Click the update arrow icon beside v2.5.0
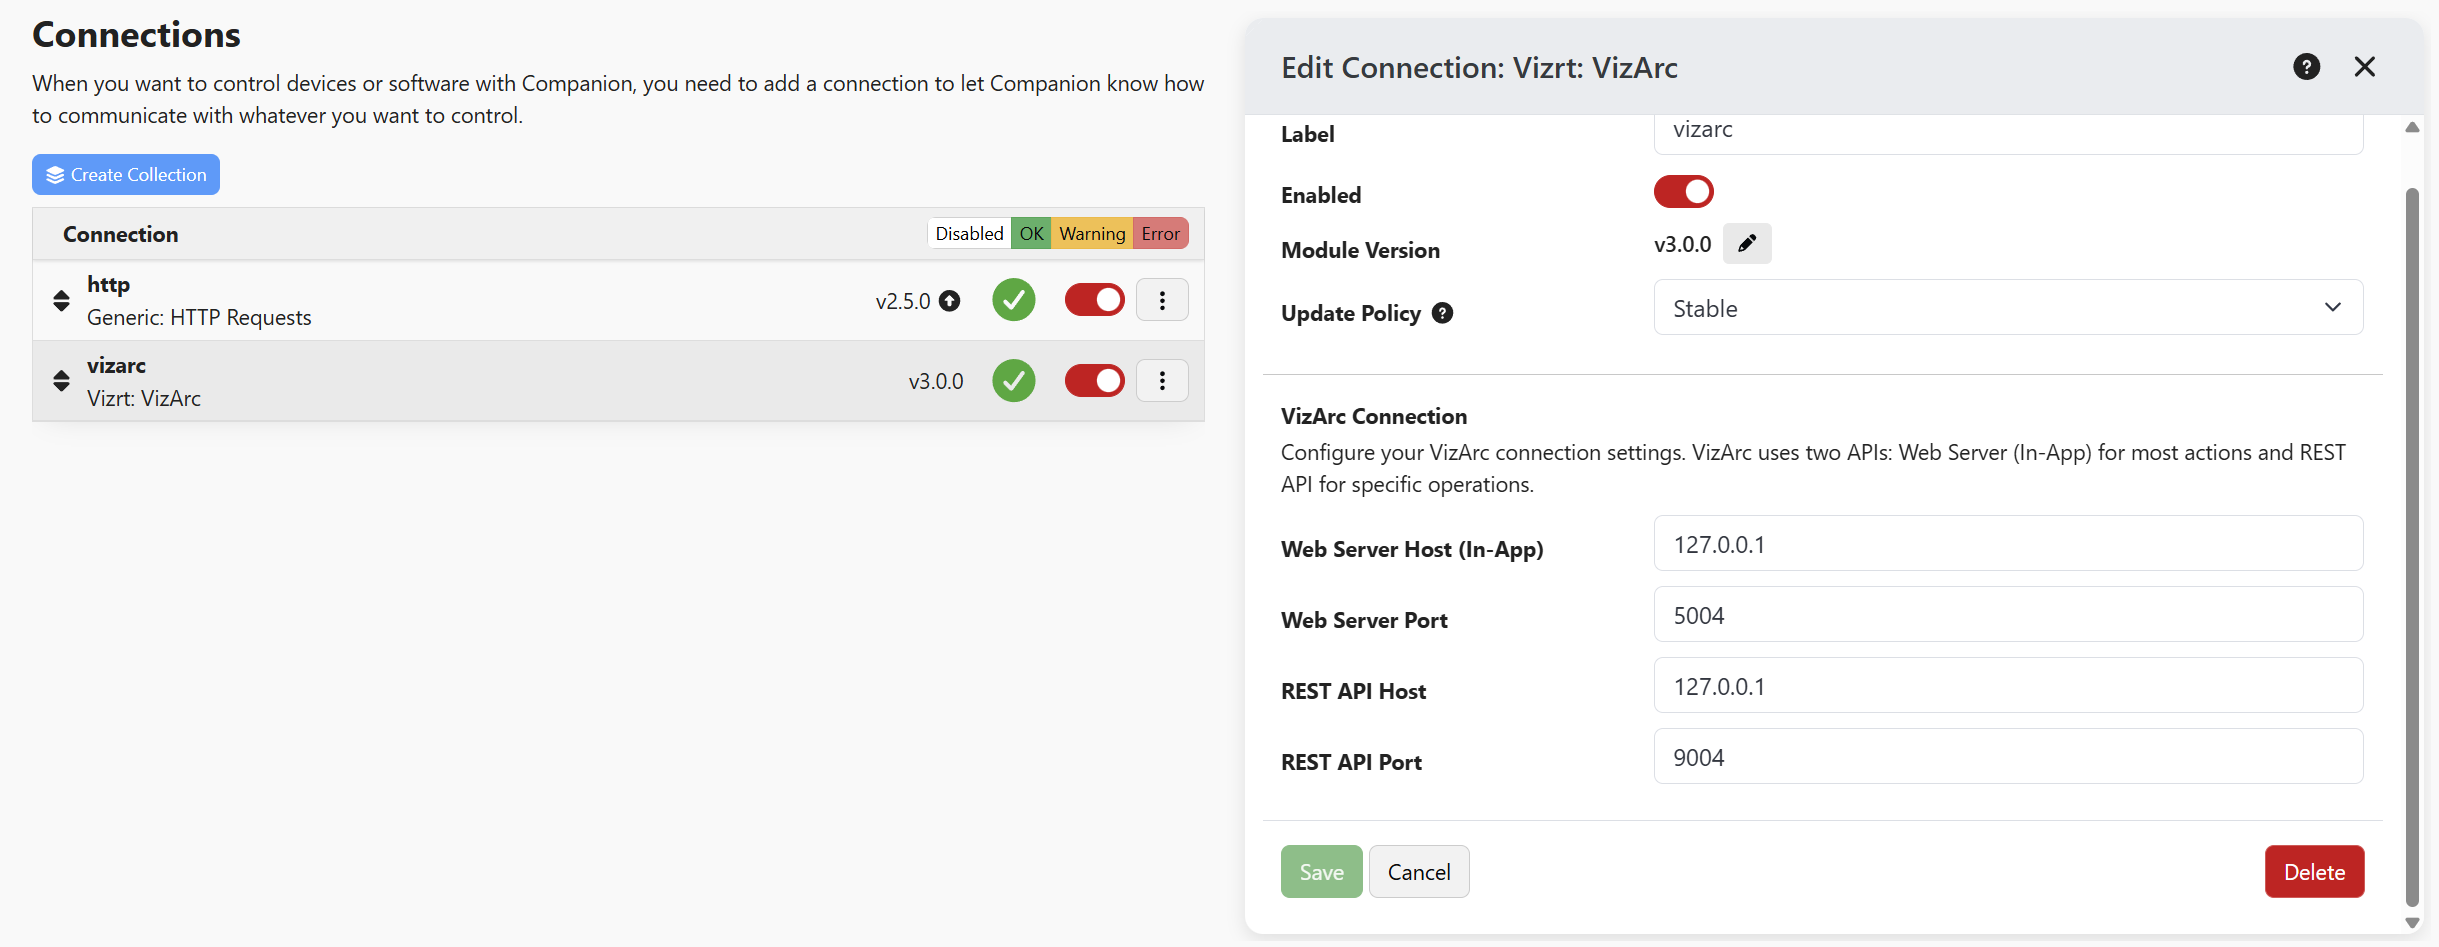This screenshot has height=947, width=2439. click(950, 301)
